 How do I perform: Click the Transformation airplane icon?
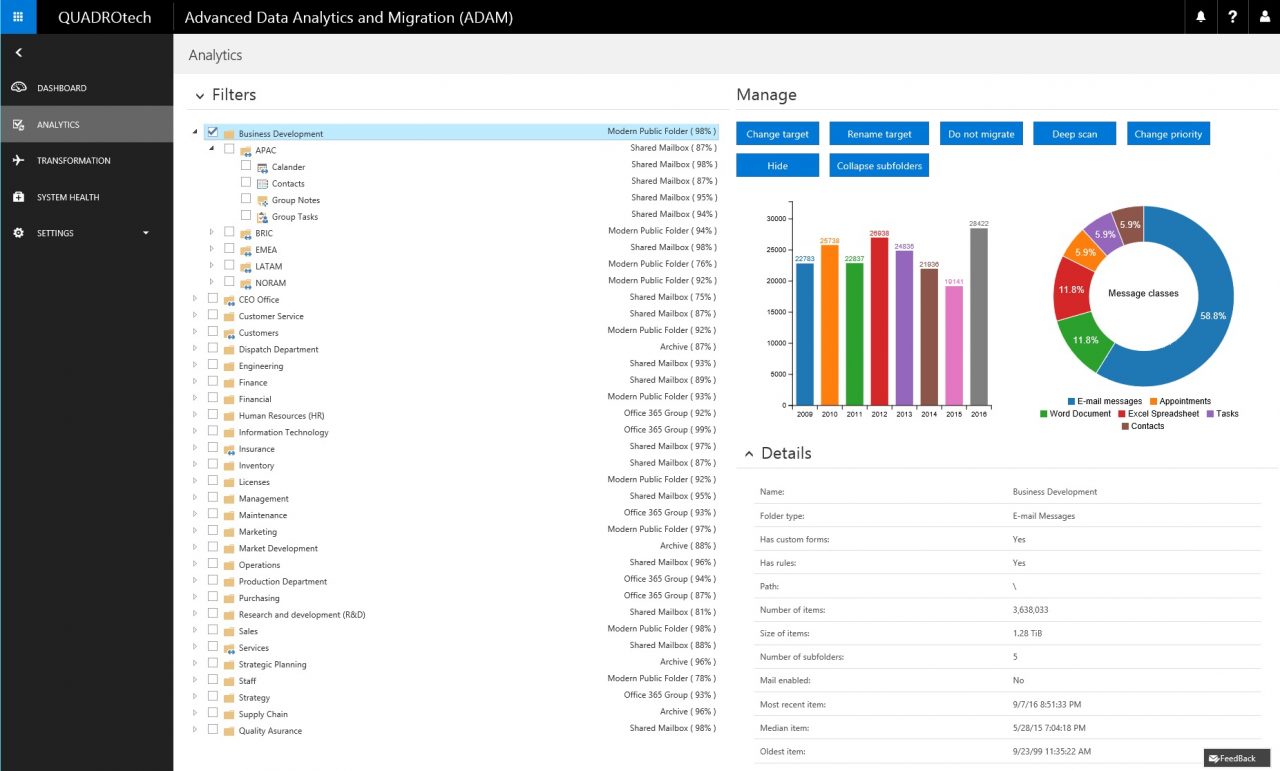tap(18, 161)
